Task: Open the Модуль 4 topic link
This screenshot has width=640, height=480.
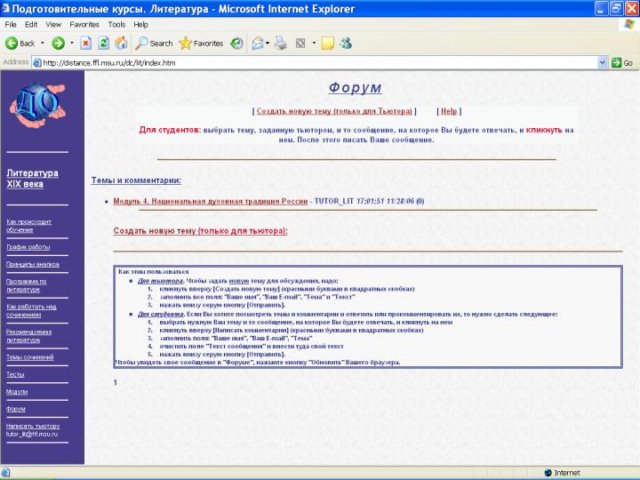Action: (x=210, y=201)
